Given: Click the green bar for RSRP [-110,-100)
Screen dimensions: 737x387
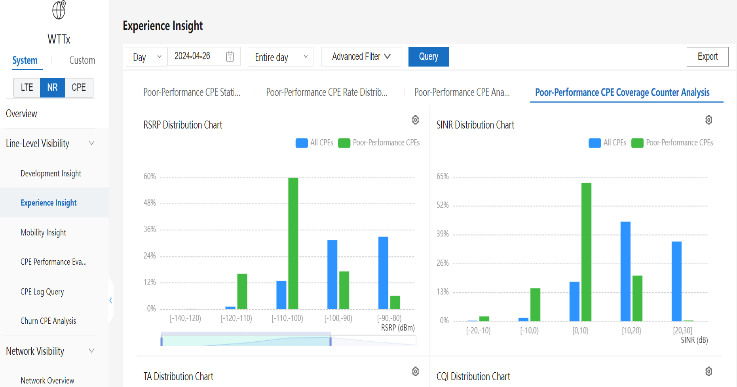Looking at the screenshot, I should (293, 243).
